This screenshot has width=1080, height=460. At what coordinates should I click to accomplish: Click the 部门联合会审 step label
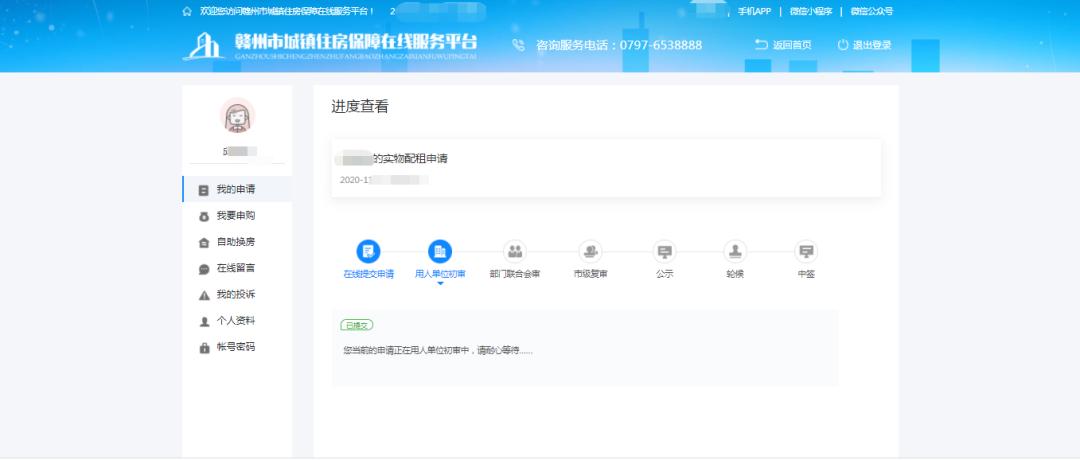point(515,274)
